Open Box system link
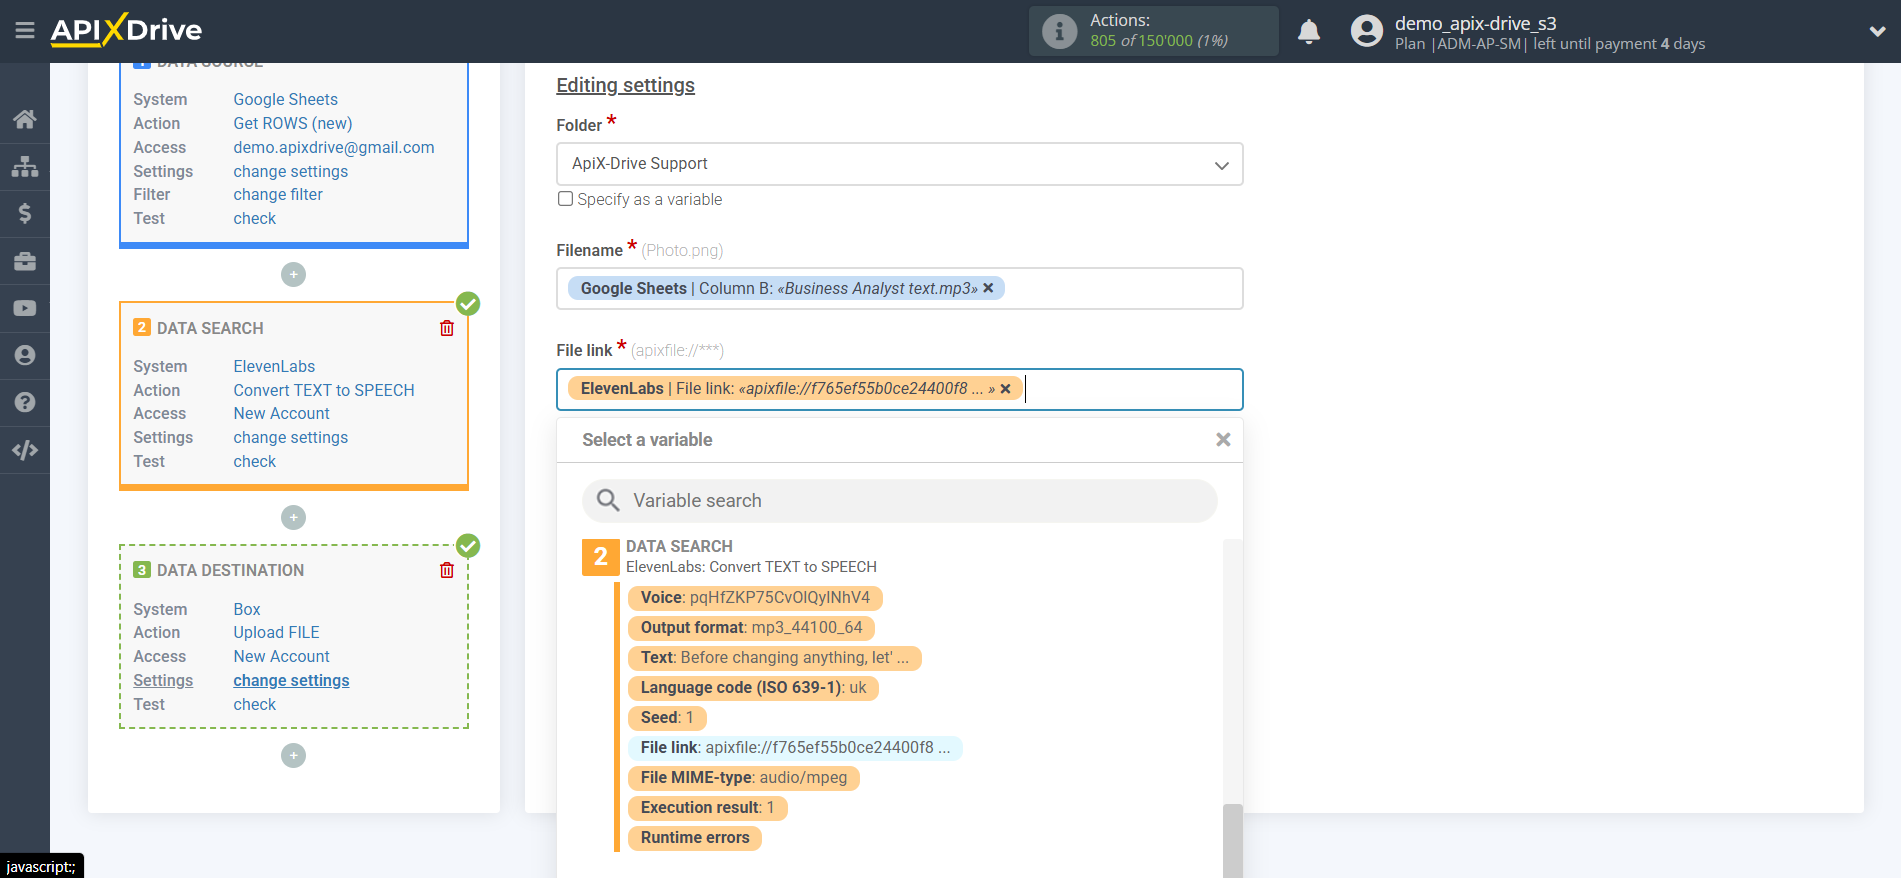 tap(246, 609)
